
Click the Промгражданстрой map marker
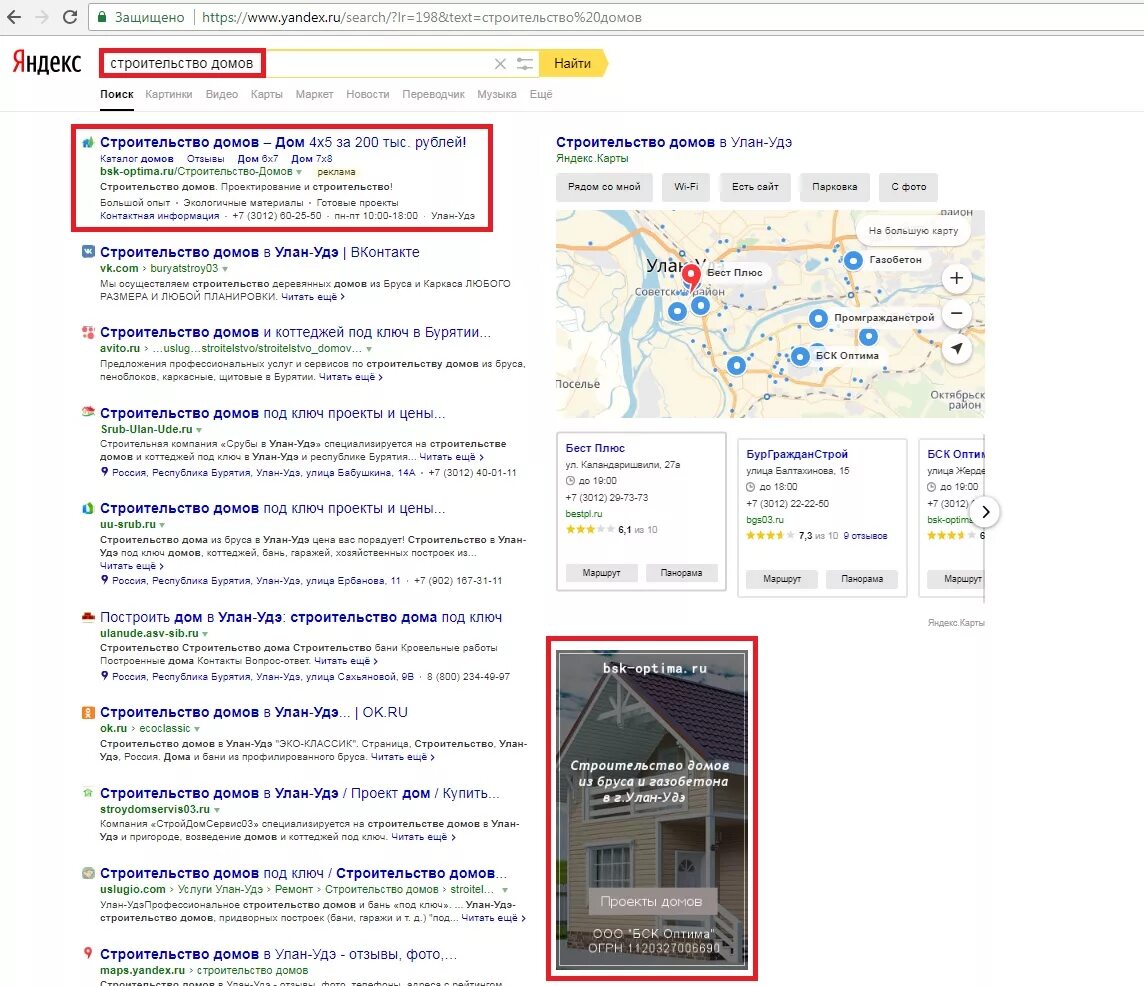click(x=819, y=318)
